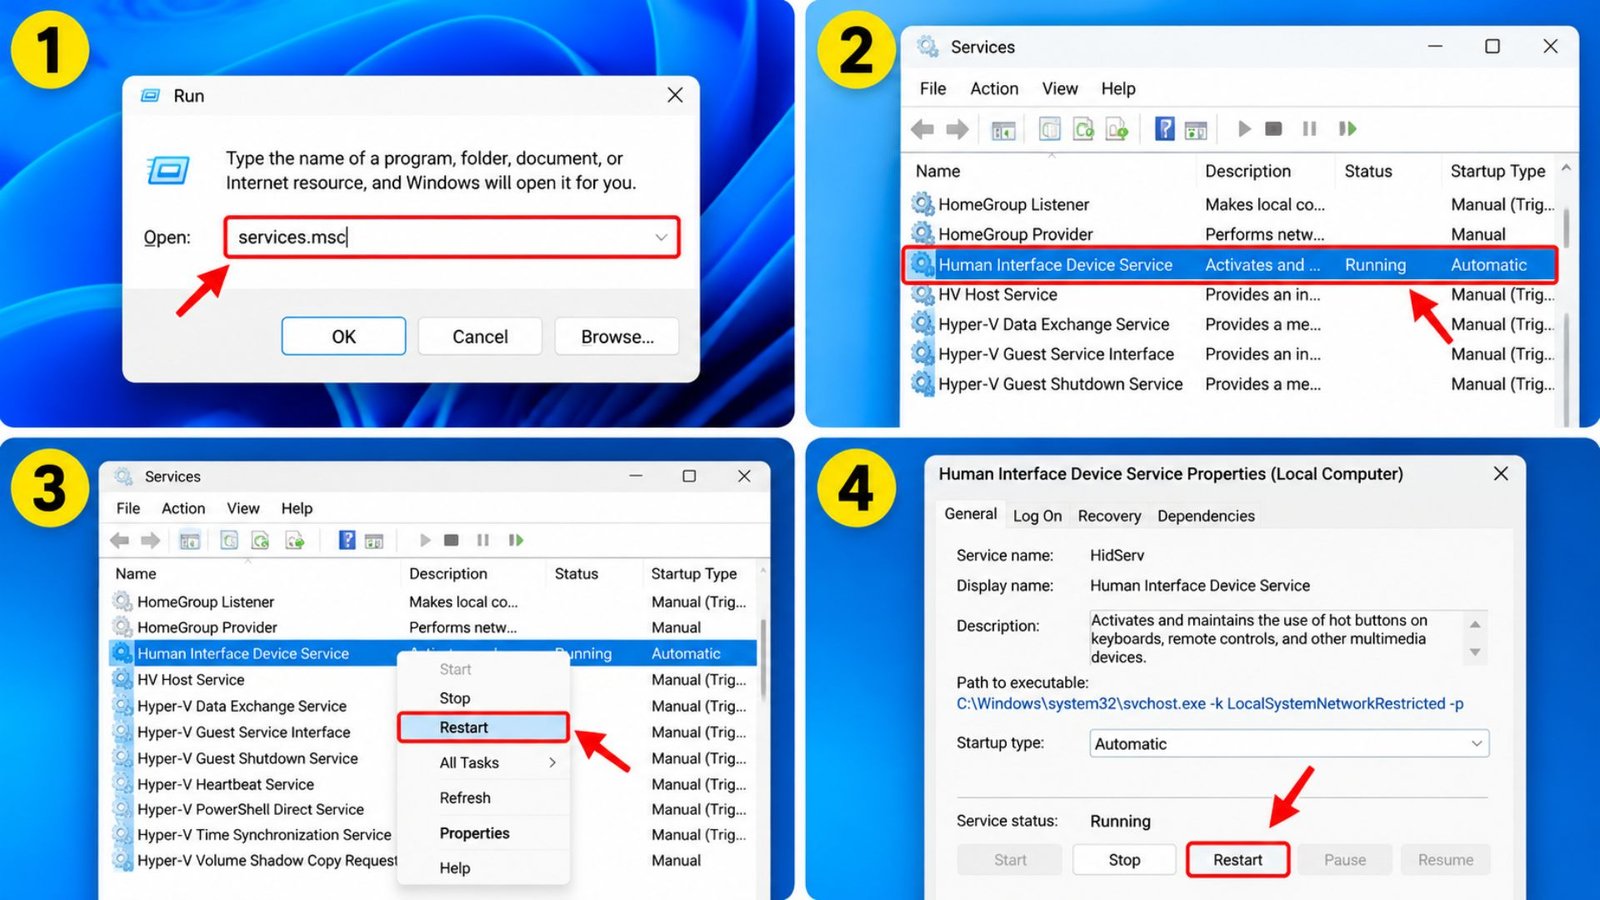Click the Stop button in Properties dialog

[x=1124, y=860]
